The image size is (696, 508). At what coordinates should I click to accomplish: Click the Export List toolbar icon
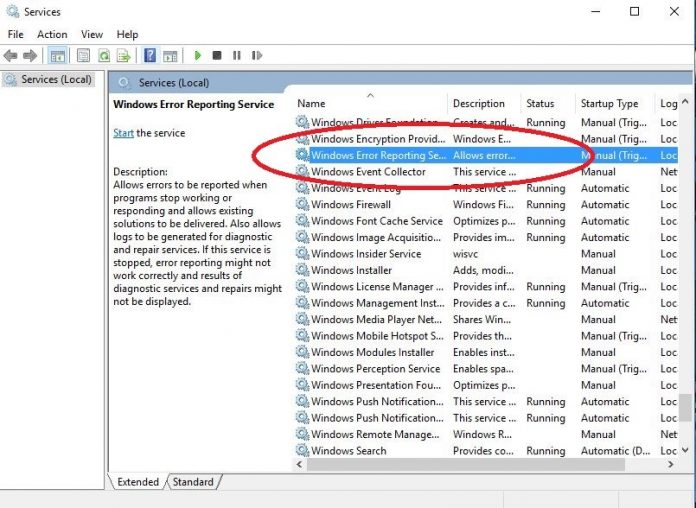click(123, 56)
